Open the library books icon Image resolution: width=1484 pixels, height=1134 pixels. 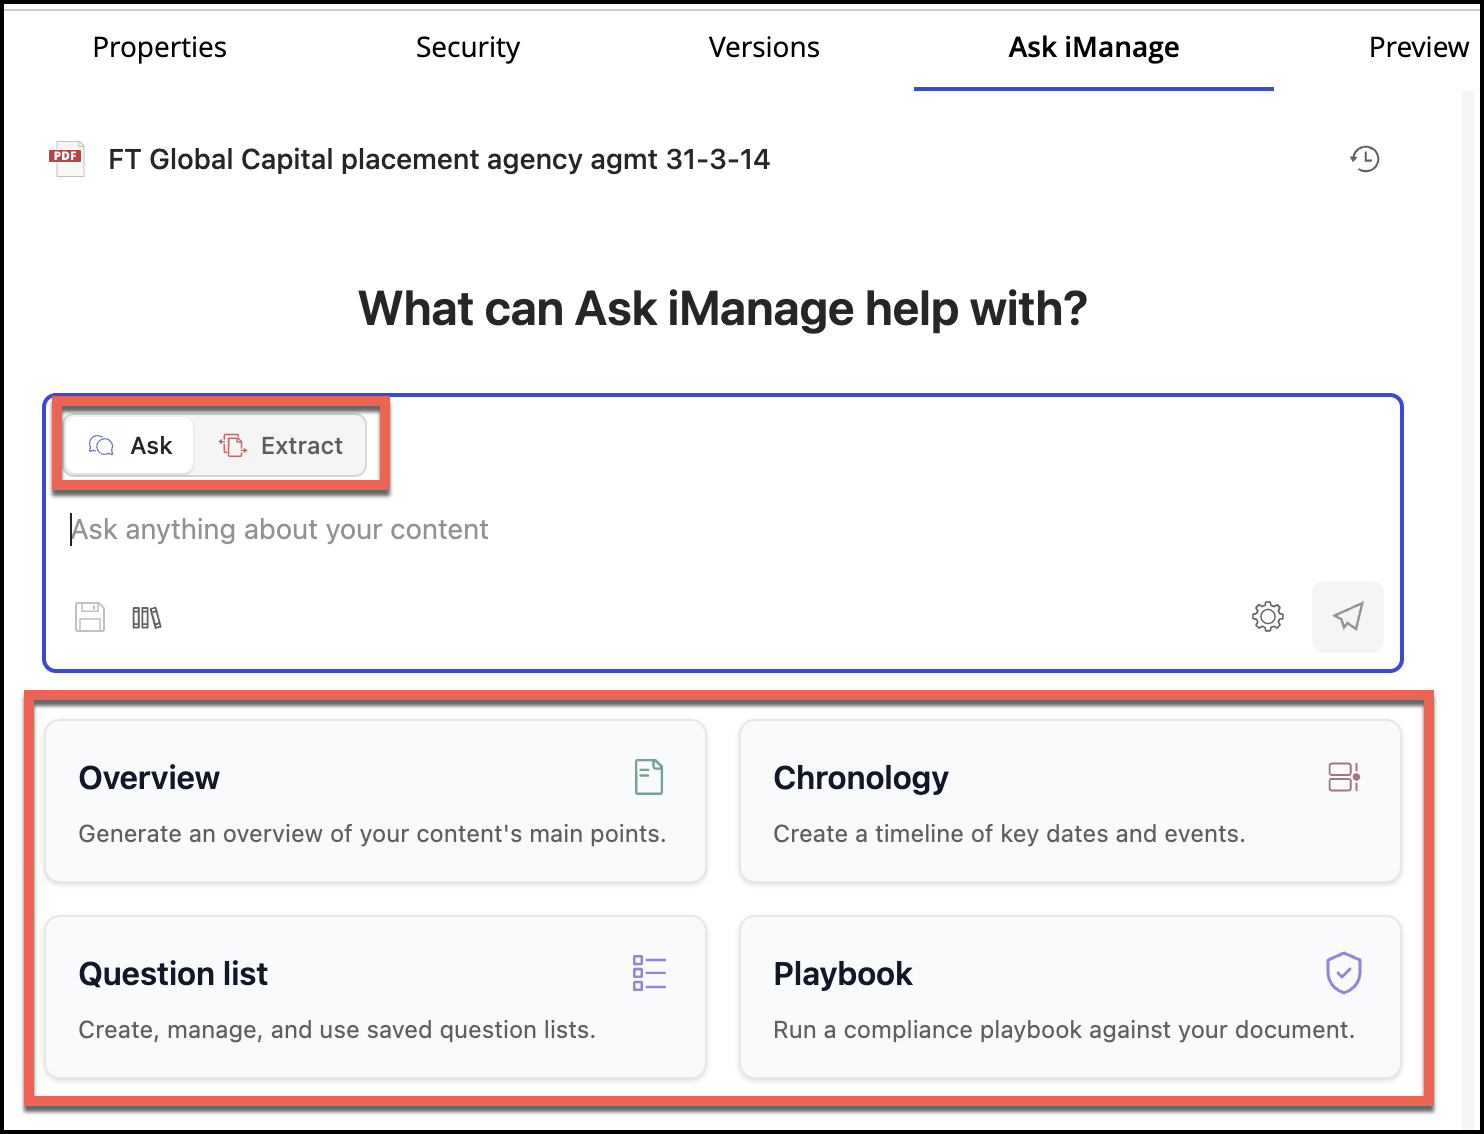click(x=147, y=618)
